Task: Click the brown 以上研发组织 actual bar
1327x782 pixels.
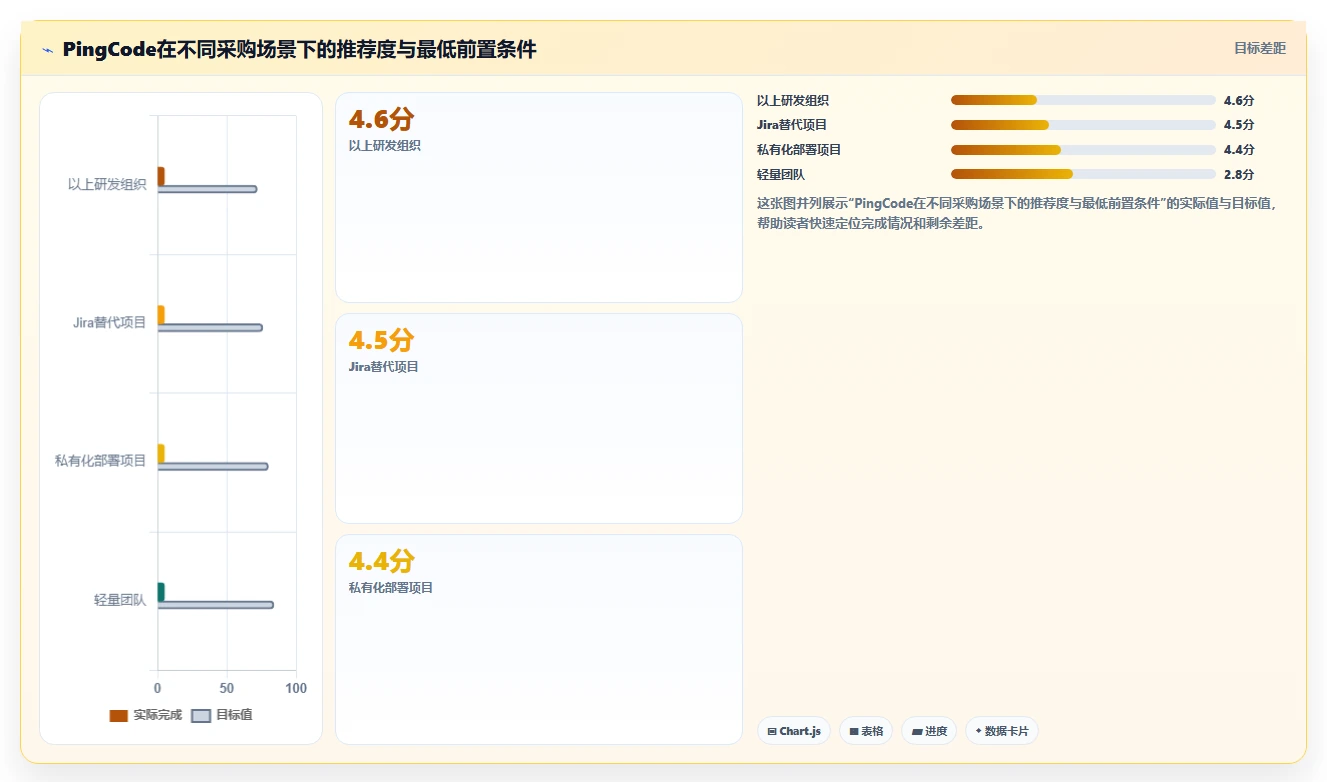Action: click(161, 176)
